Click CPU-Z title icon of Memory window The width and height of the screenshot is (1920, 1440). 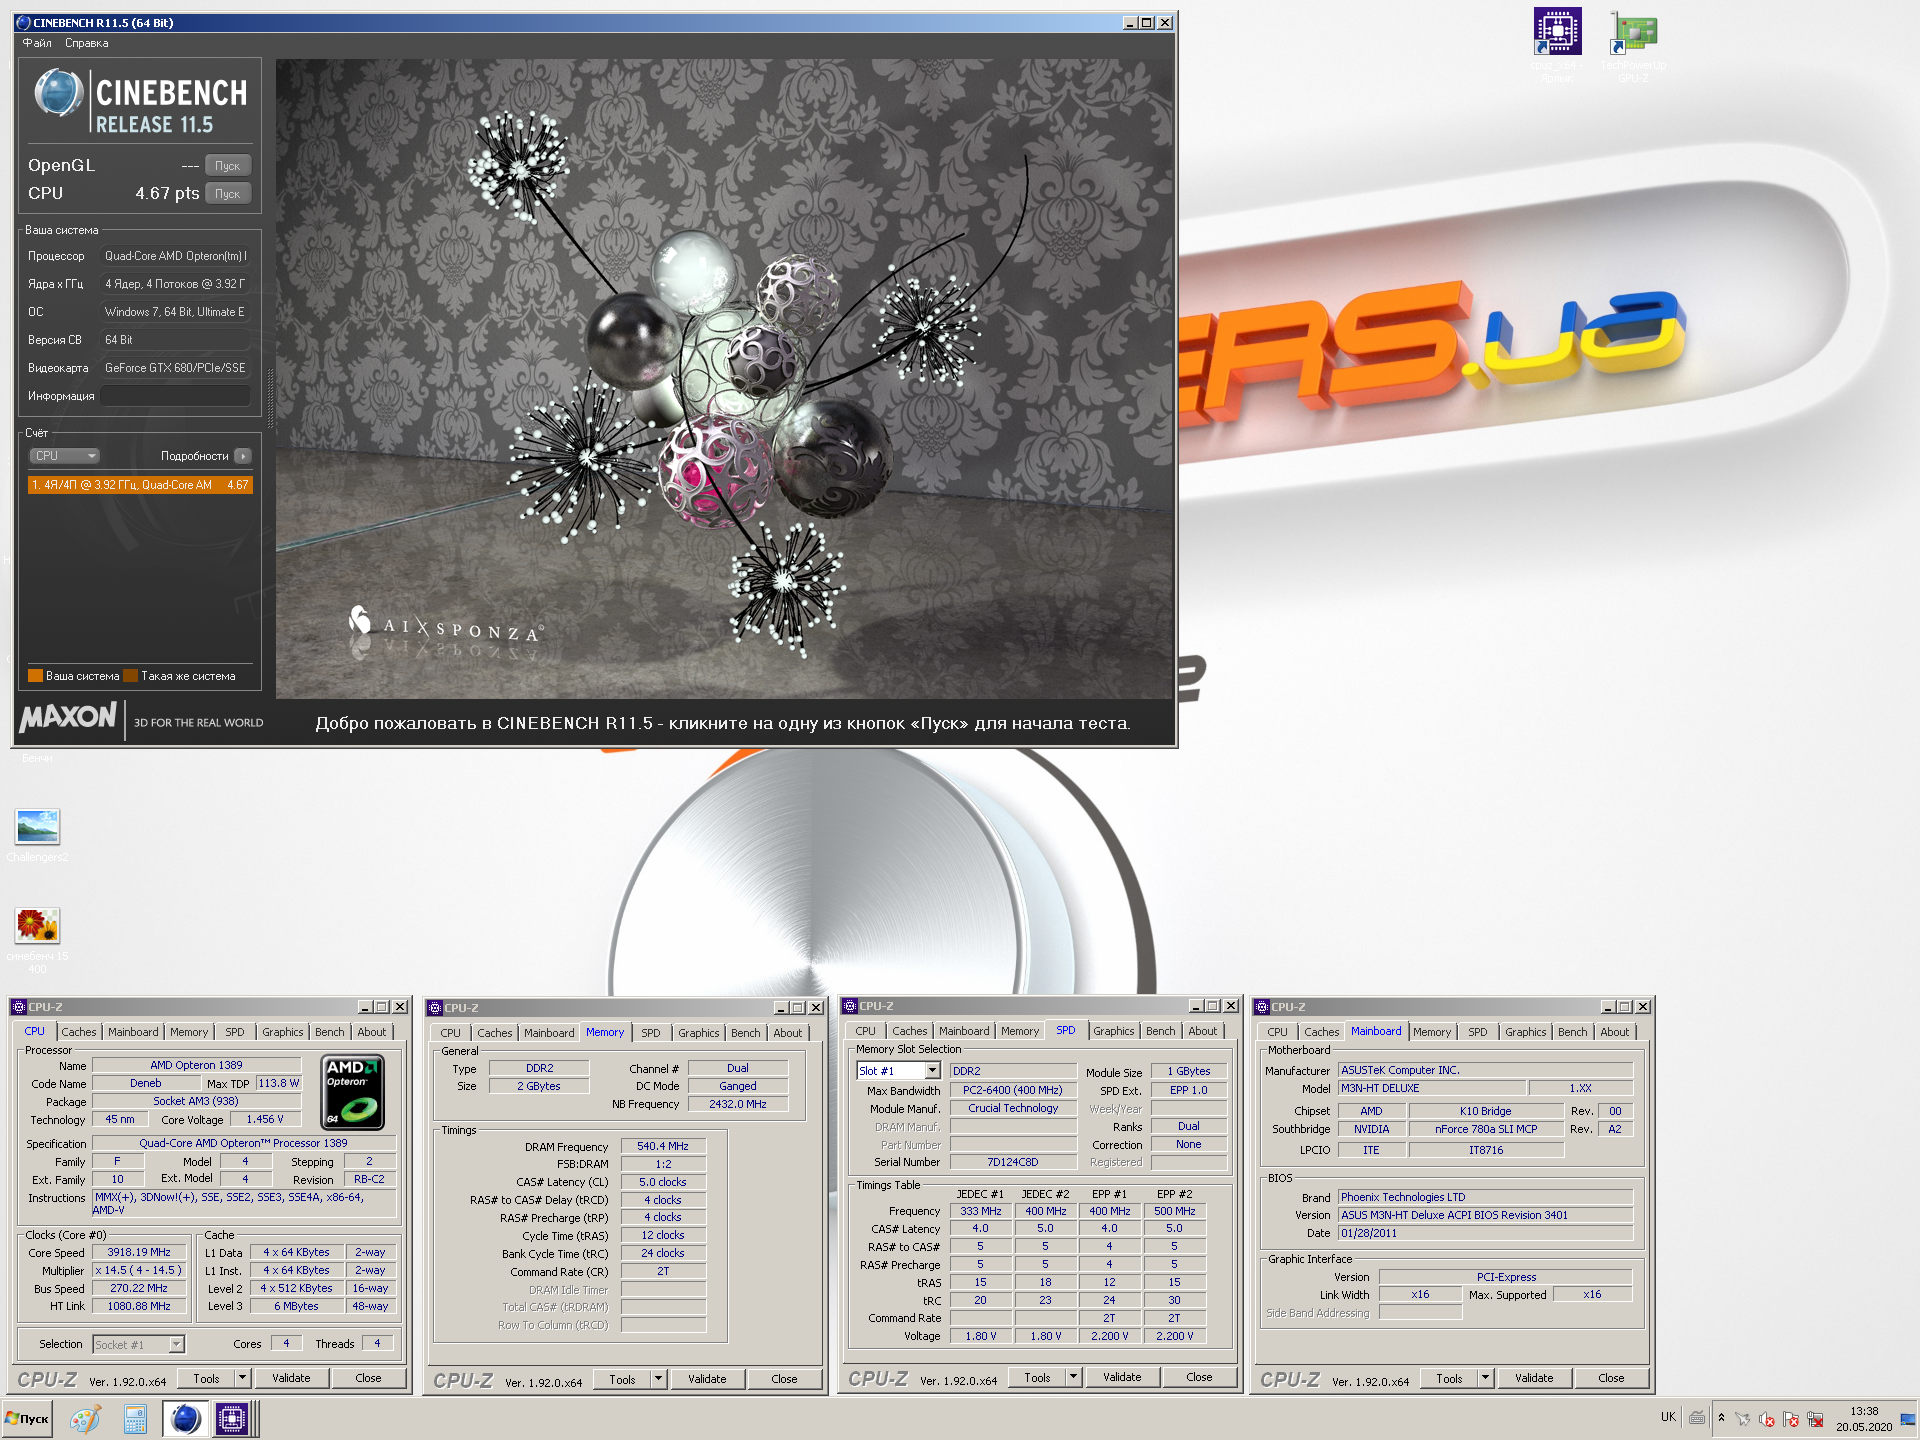pos(435,1008)
